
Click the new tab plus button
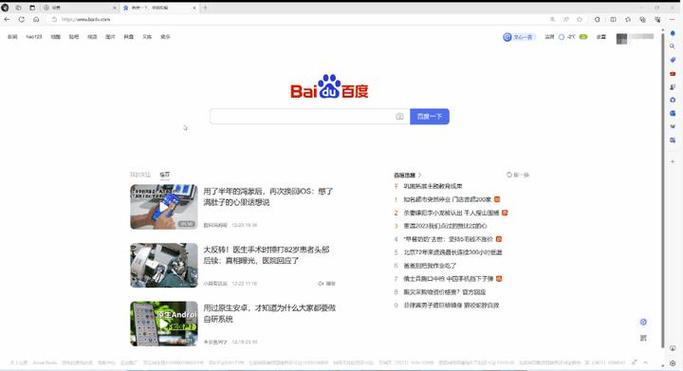click(x=205, y=7)
